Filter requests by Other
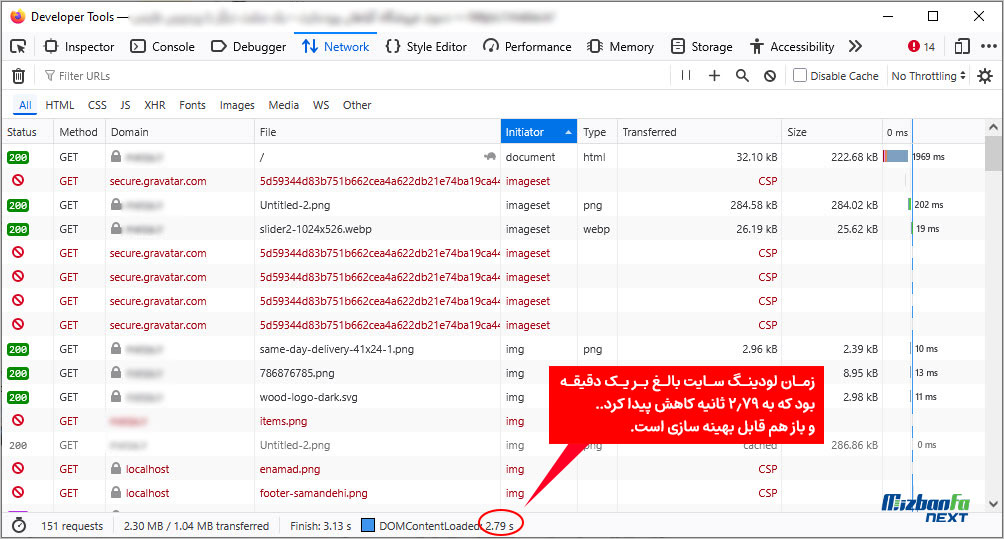The image size is (1004, 539). click(357, 105)
